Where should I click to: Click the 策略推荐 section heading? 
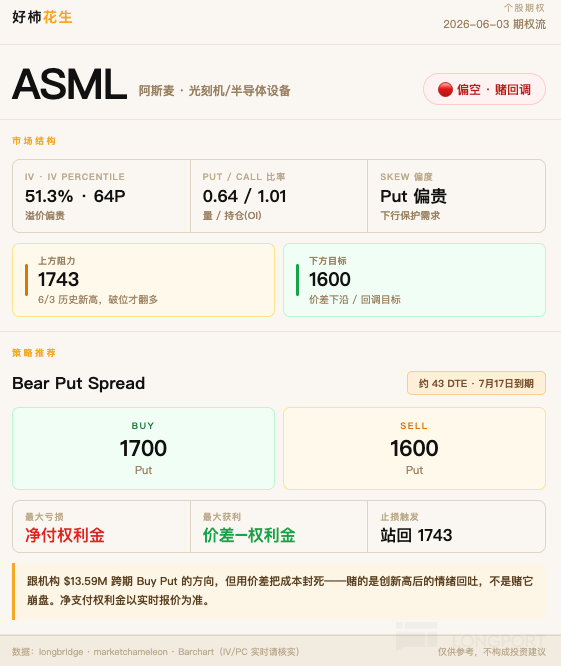[x=34, y=353]
